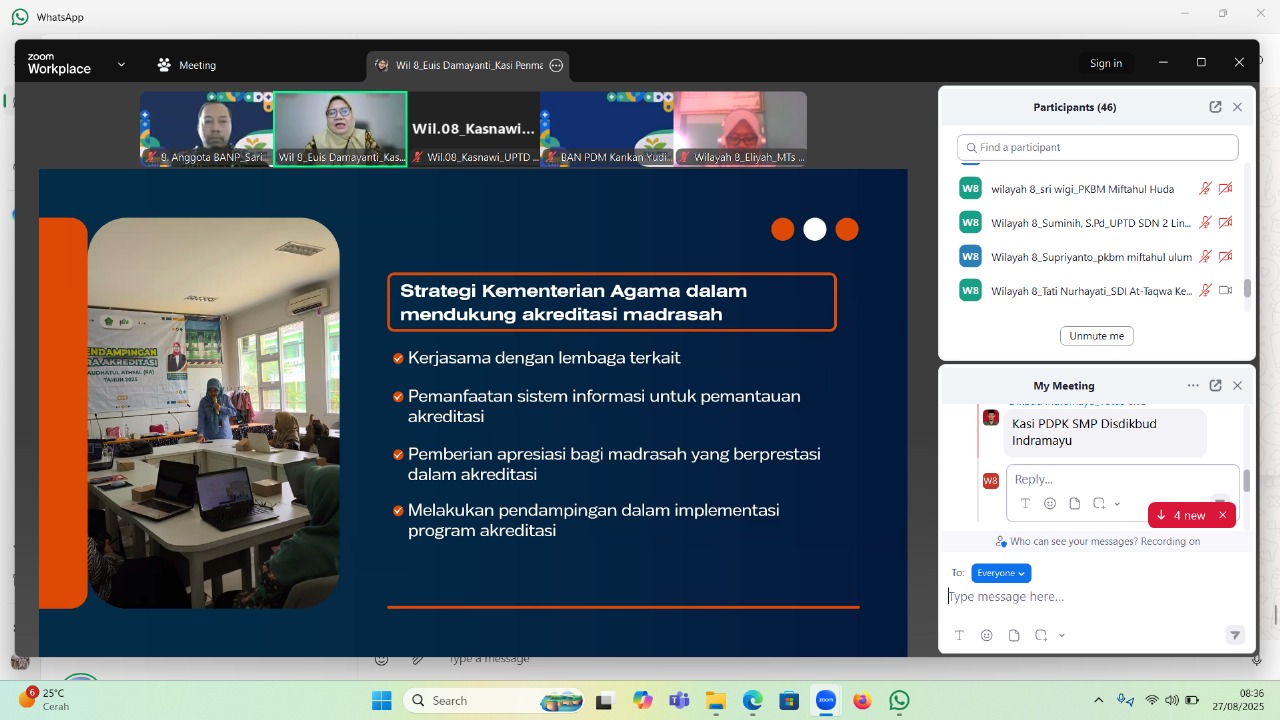The image size is (1280, 720).
Task: Toggle microphone for Wilayah 8_Supriyanto
Action: pyautogui.click(x=1205, y=256)
